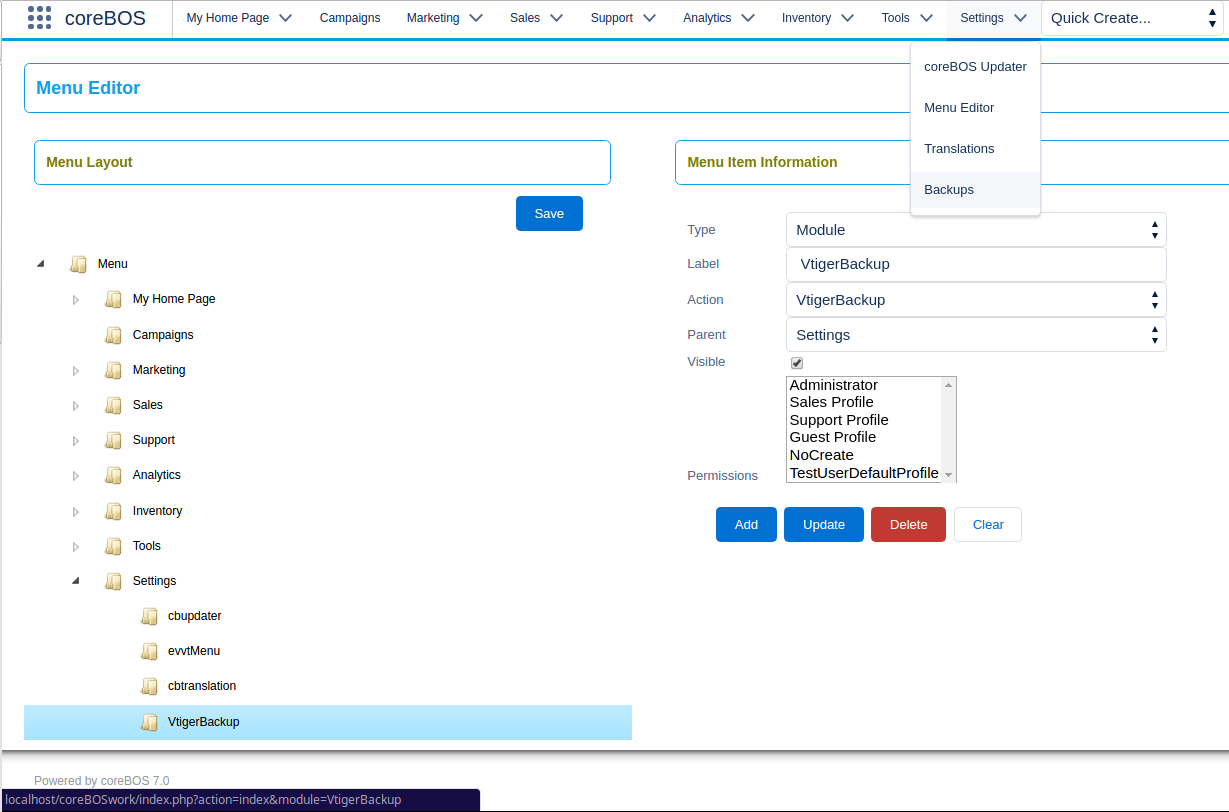The width and height of the screenshot is (1229, 812).
Task: Click the folder icon beside Inventory node
Action: coord(114,511)
